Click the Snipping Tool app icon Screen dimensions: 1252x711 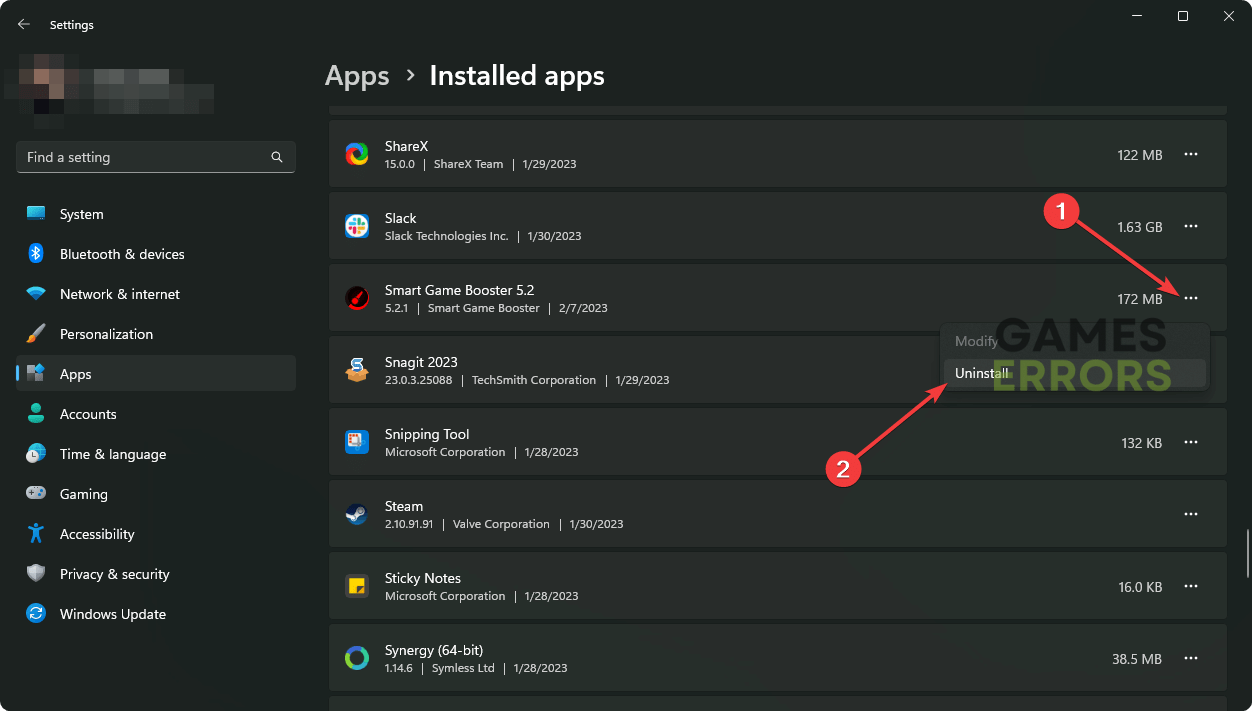click(x=357, y=442)
